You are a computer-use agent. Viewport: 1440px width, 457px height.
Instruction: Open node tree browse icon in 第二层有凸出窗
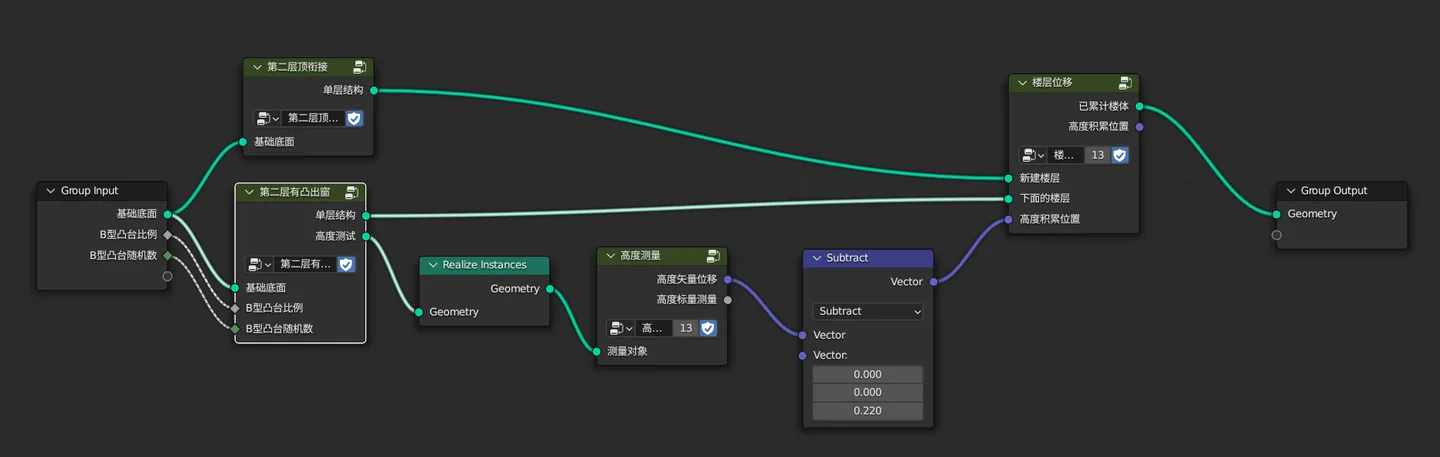pyautogui.click(x=260, y=264)
